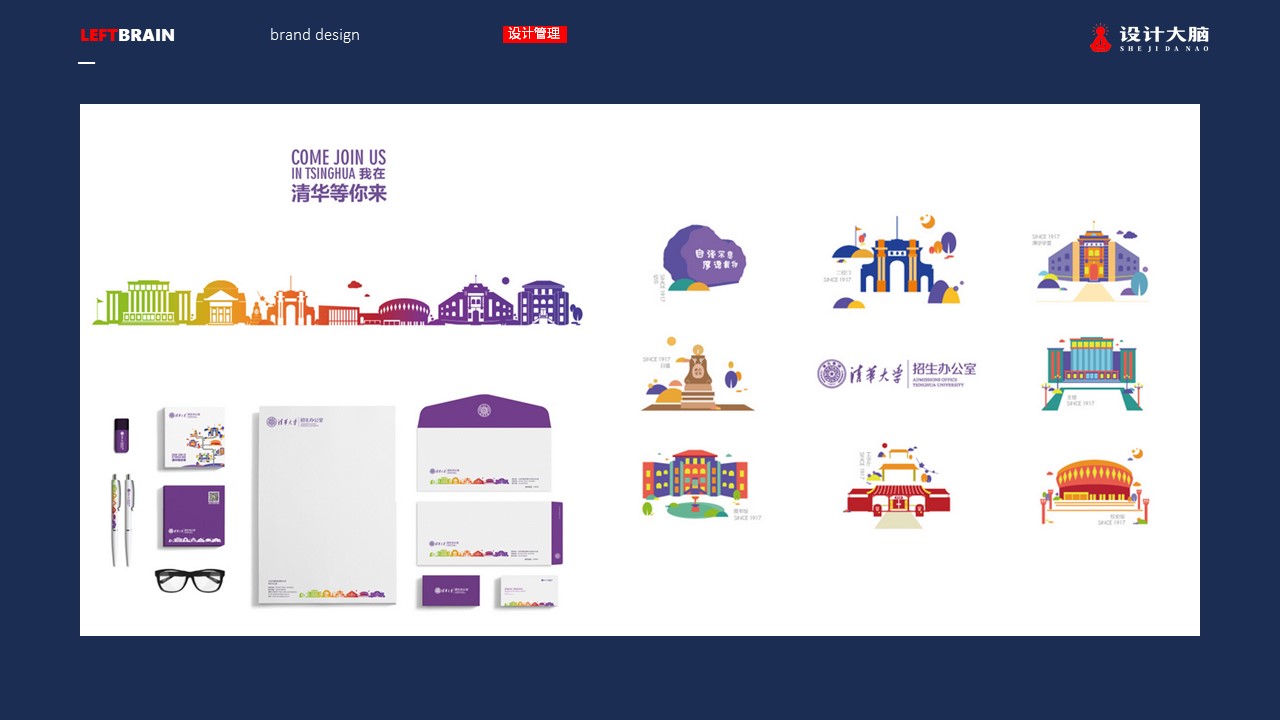Click the pair of white branded pens
The height and width of the screenshot is (720, 1280).
[x=121, y=519]
